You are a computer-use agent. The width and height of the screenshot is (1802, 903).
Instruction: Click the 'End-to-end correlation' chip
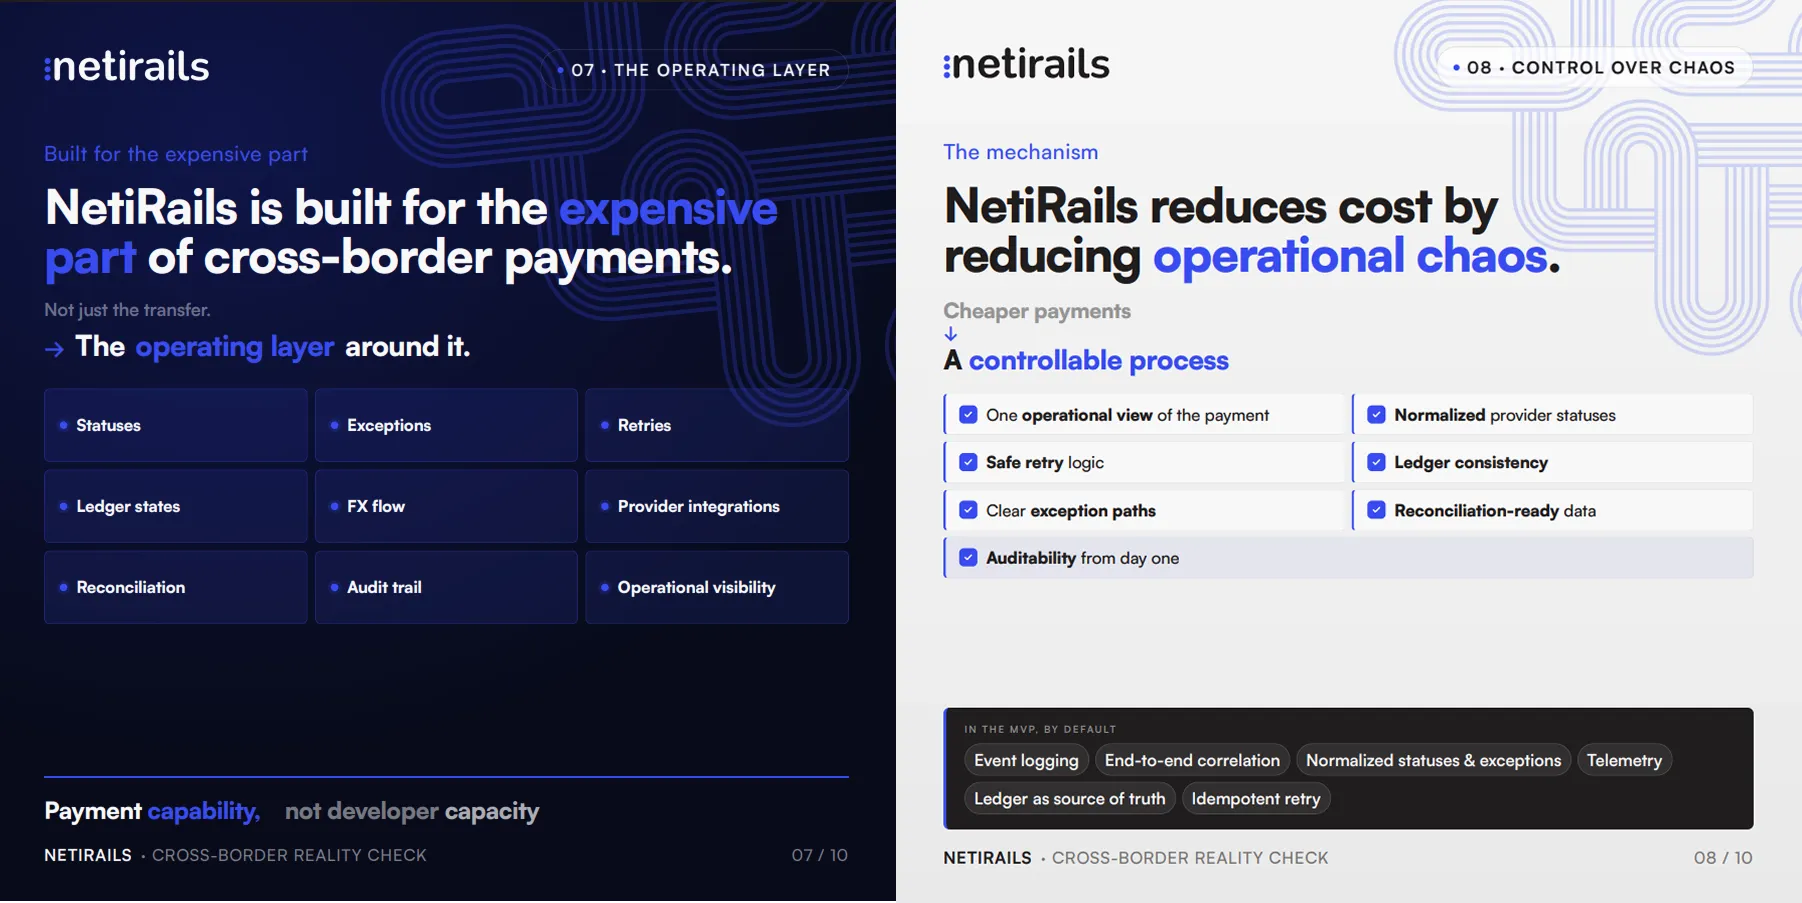point(1192,760)
